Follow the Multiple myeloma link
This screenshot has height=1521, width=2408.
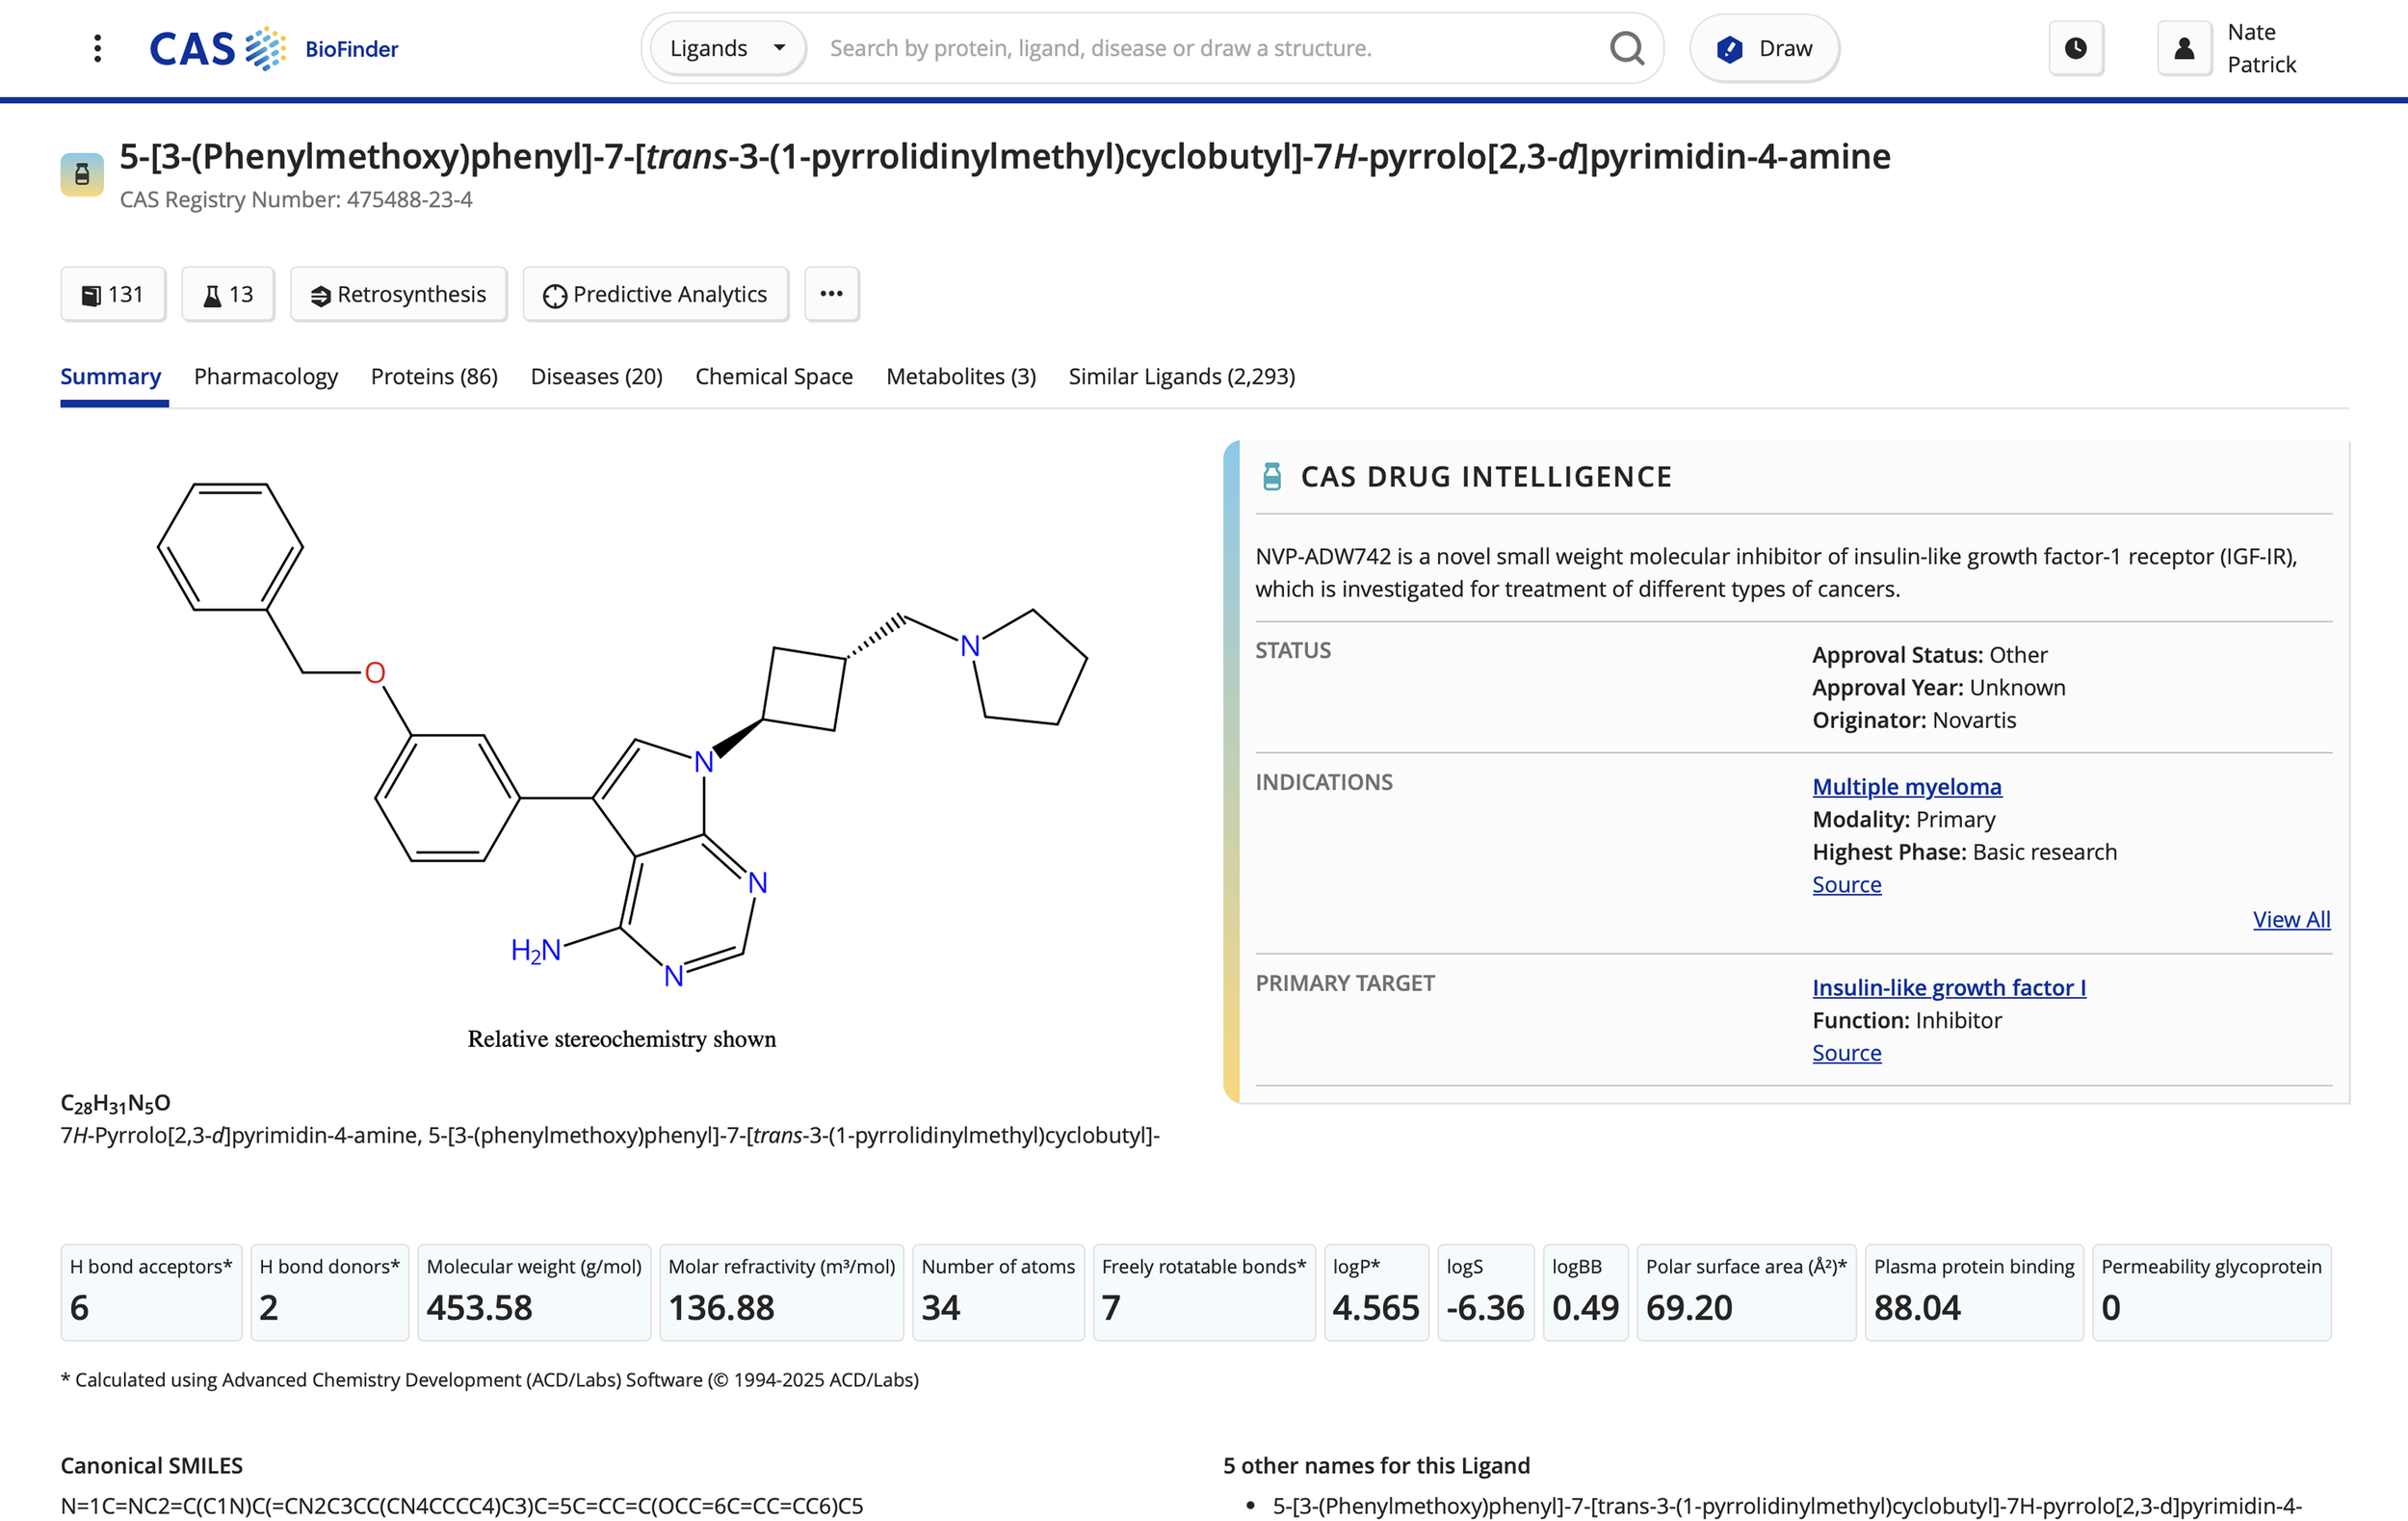coord(1906,786)
